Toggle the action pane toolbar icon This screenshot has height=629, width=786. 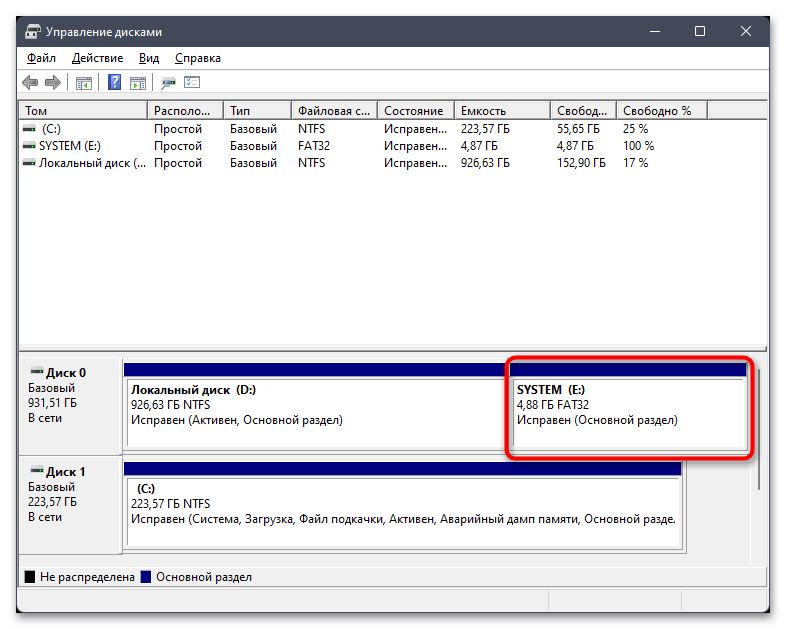pyautogui.click(x=138, y=83)
